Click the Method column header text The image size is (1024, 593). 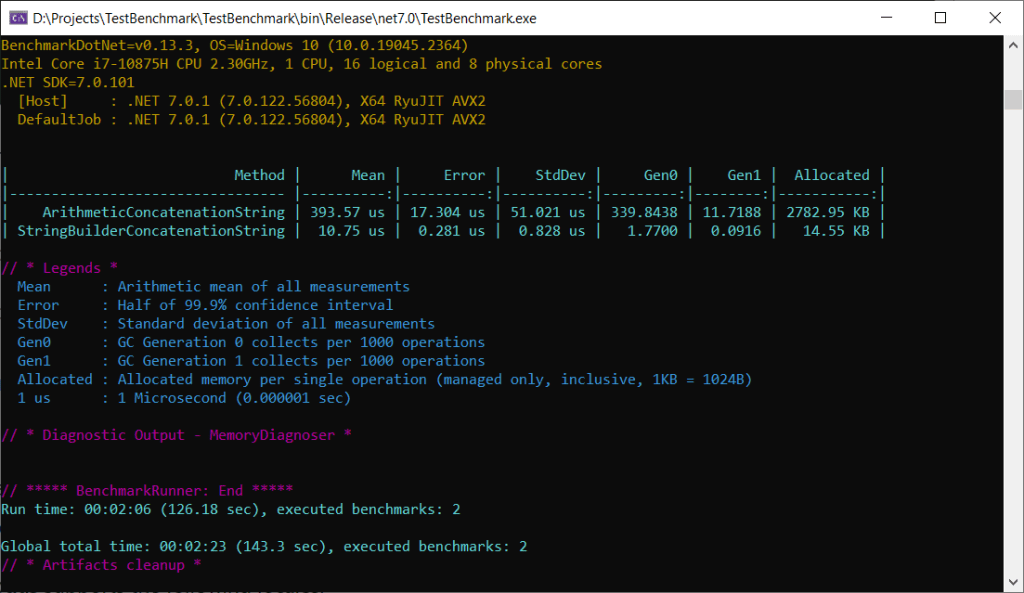click(259, 175)
